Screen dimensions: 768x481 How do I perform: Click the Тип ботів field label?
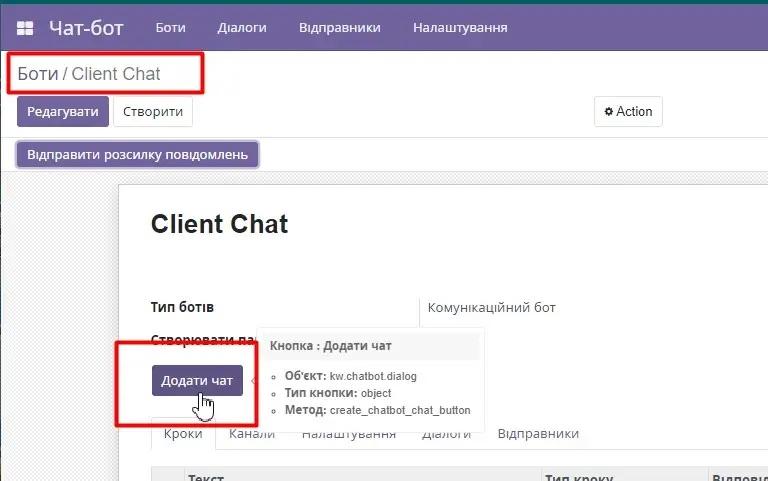point(182,307)
